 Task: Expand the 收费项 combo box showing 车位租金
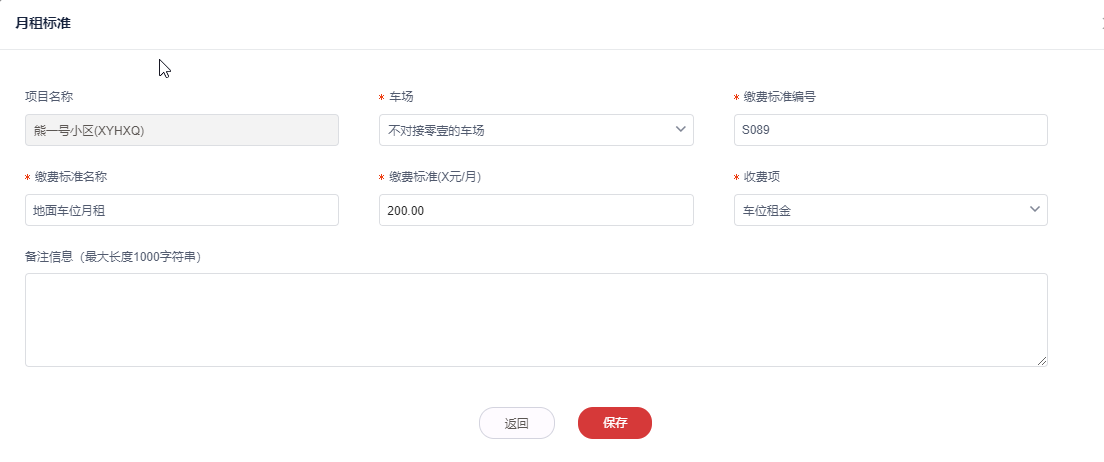pos(880,210)
